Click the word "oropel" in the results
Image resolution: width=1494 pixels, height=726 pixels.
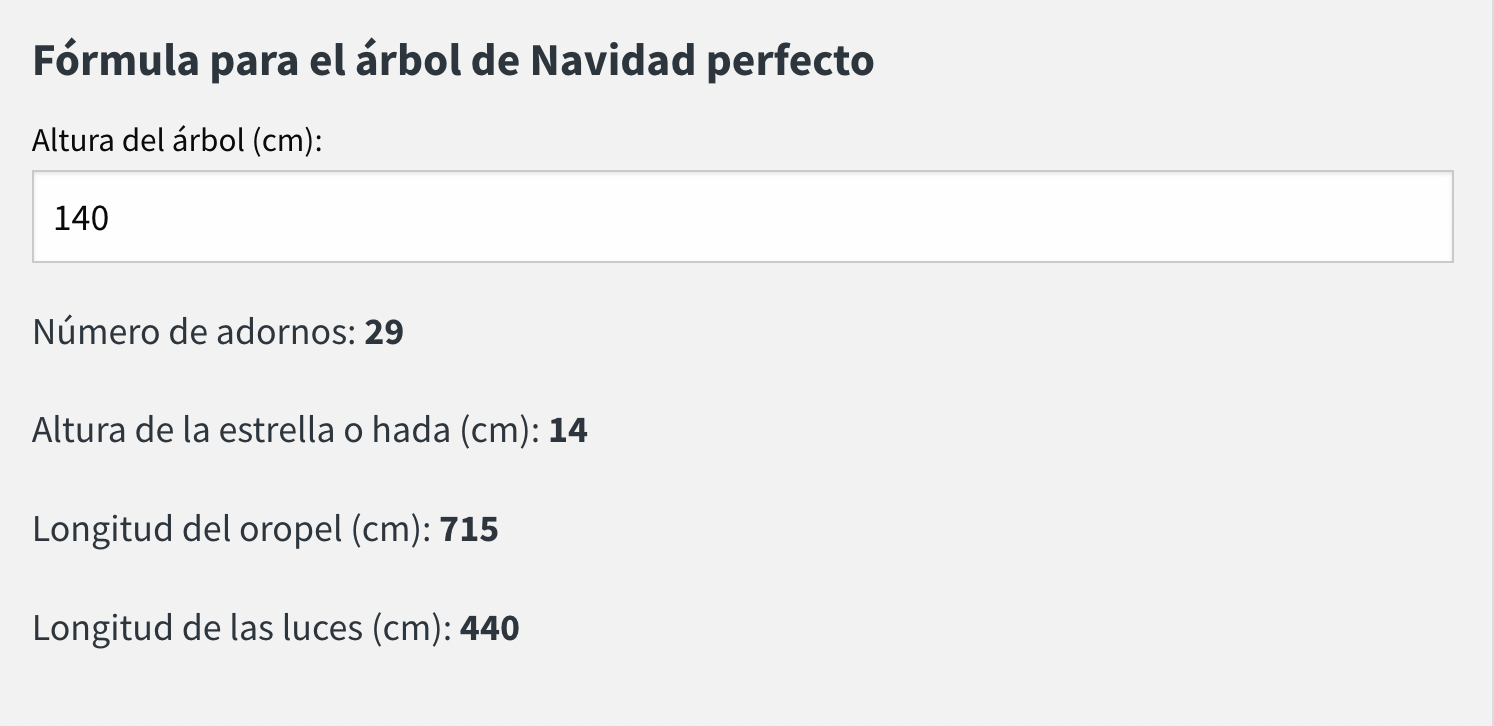point(291,529)
